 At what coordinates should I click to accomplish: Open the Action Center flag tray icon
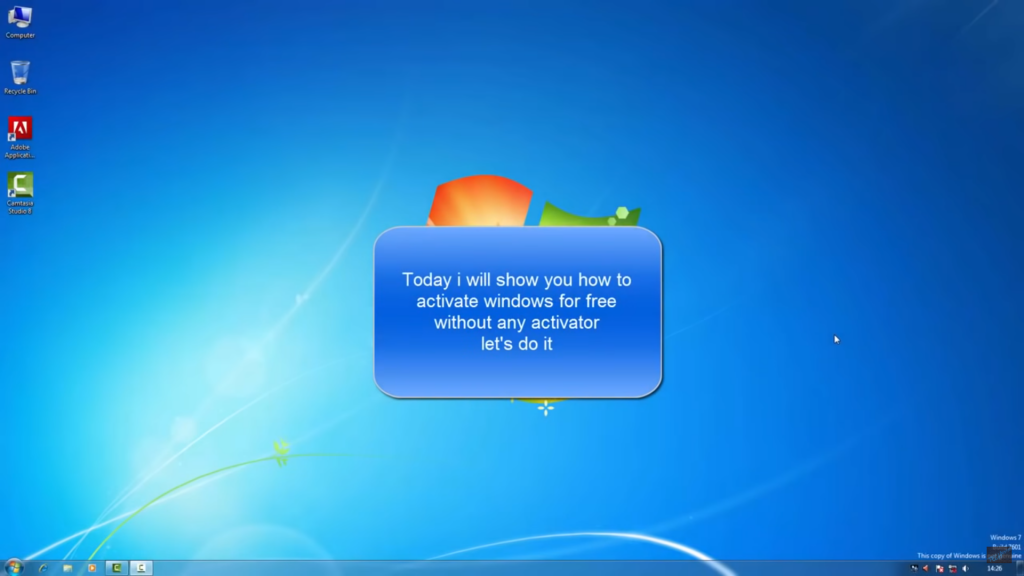(x=939, y=569)
